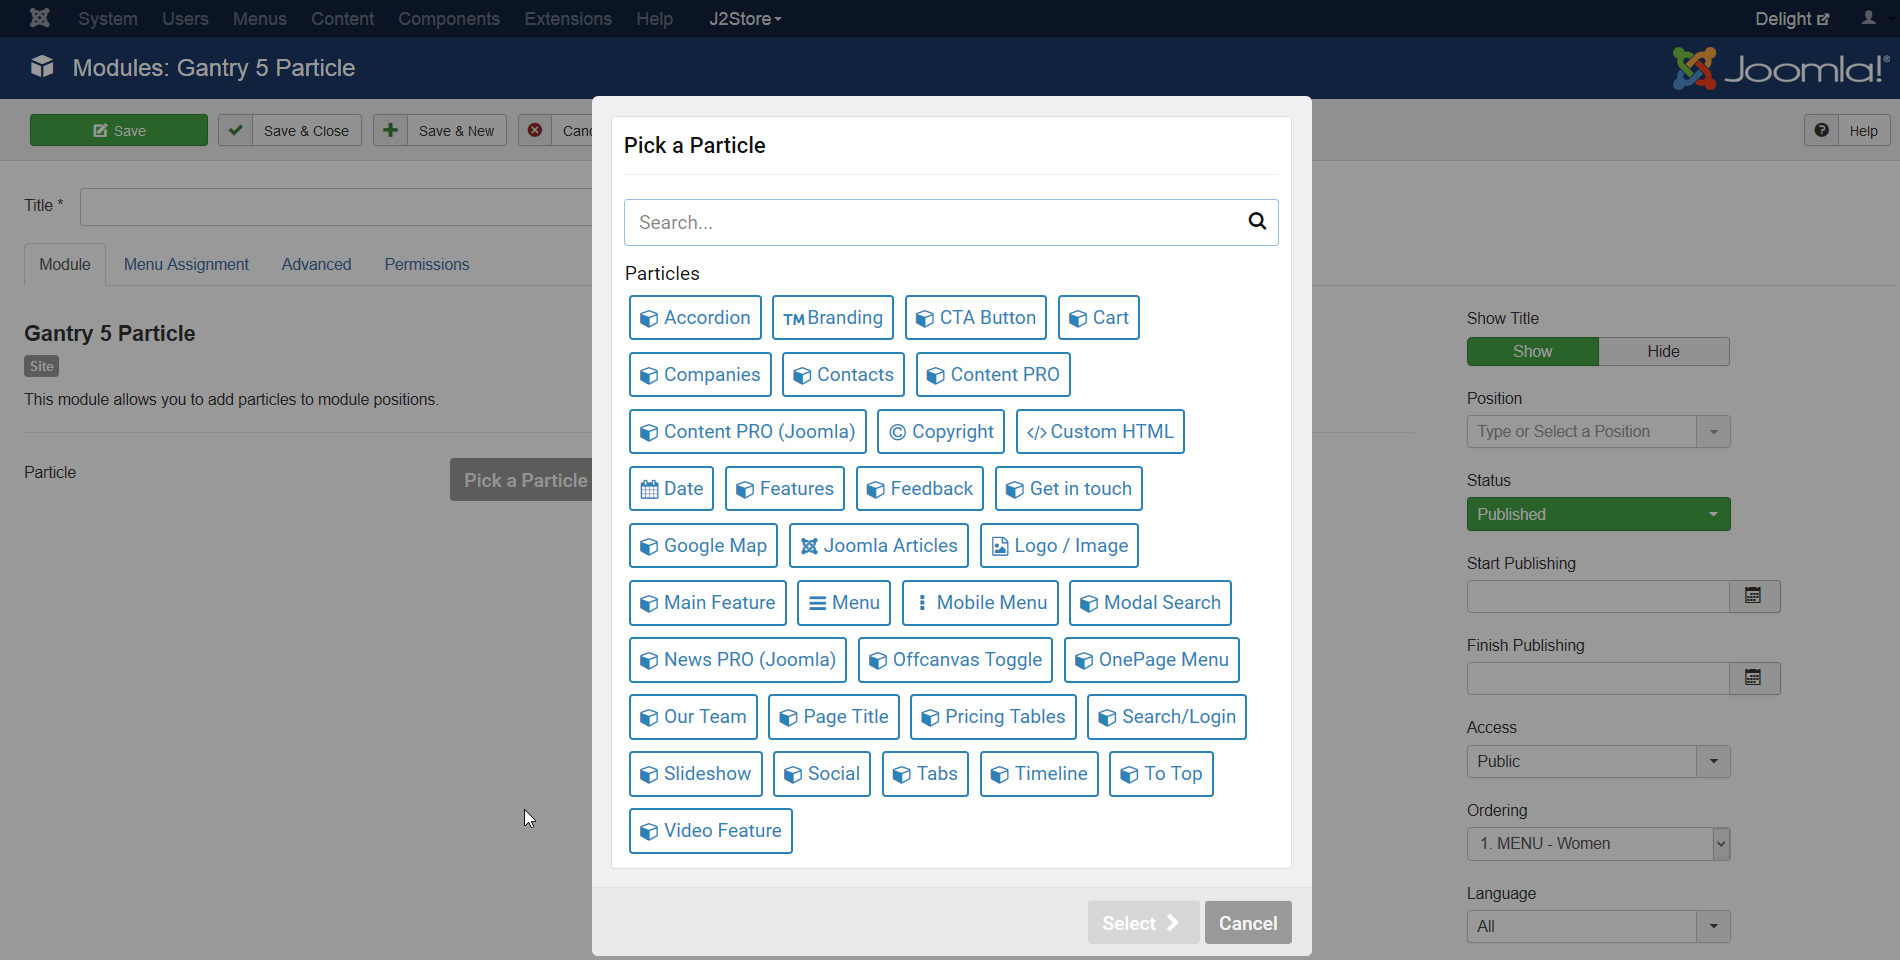Open the Start Publishing calendar icon
Image resolution: width=1900 pixels, height=960 pixels.
1753,596
